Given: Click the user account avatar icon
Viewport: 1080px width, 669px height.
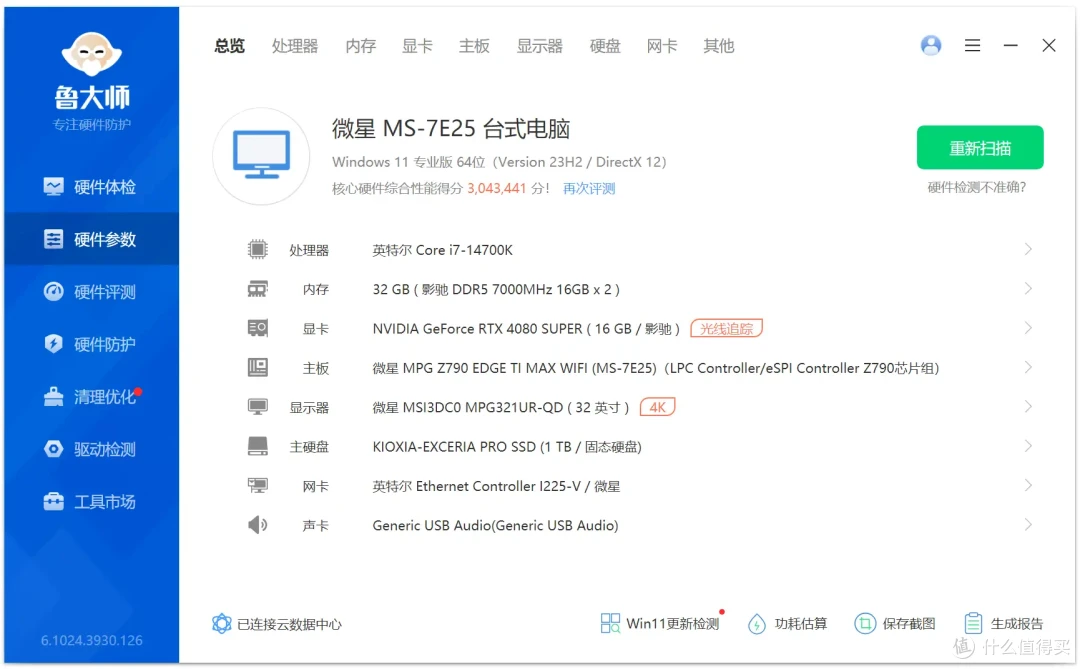Looking at the screenshot, I should pyautogui.click(x=931, y=45).
